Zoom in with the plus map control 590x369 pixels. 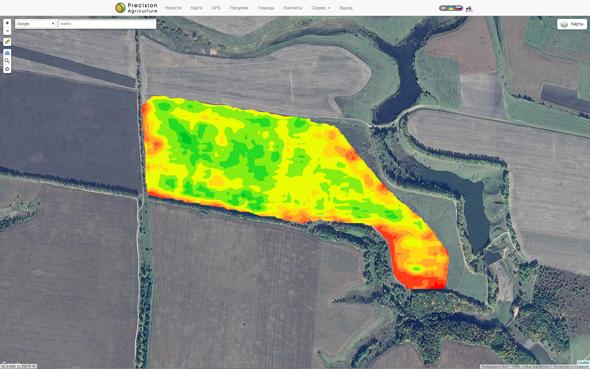7,23
